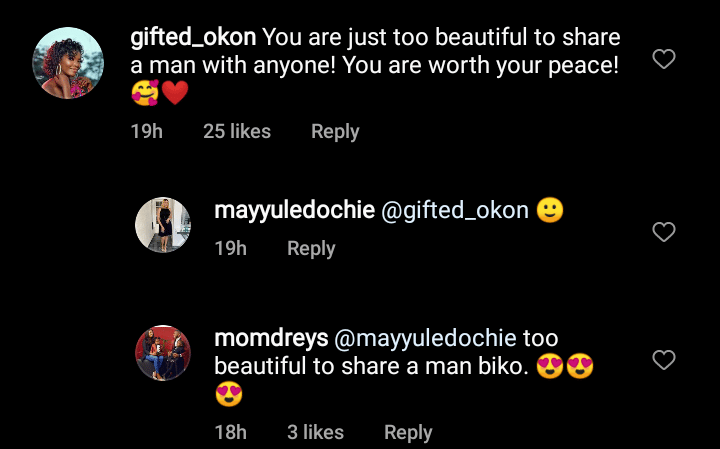Open momdreys' profile picture

[163, 353]
